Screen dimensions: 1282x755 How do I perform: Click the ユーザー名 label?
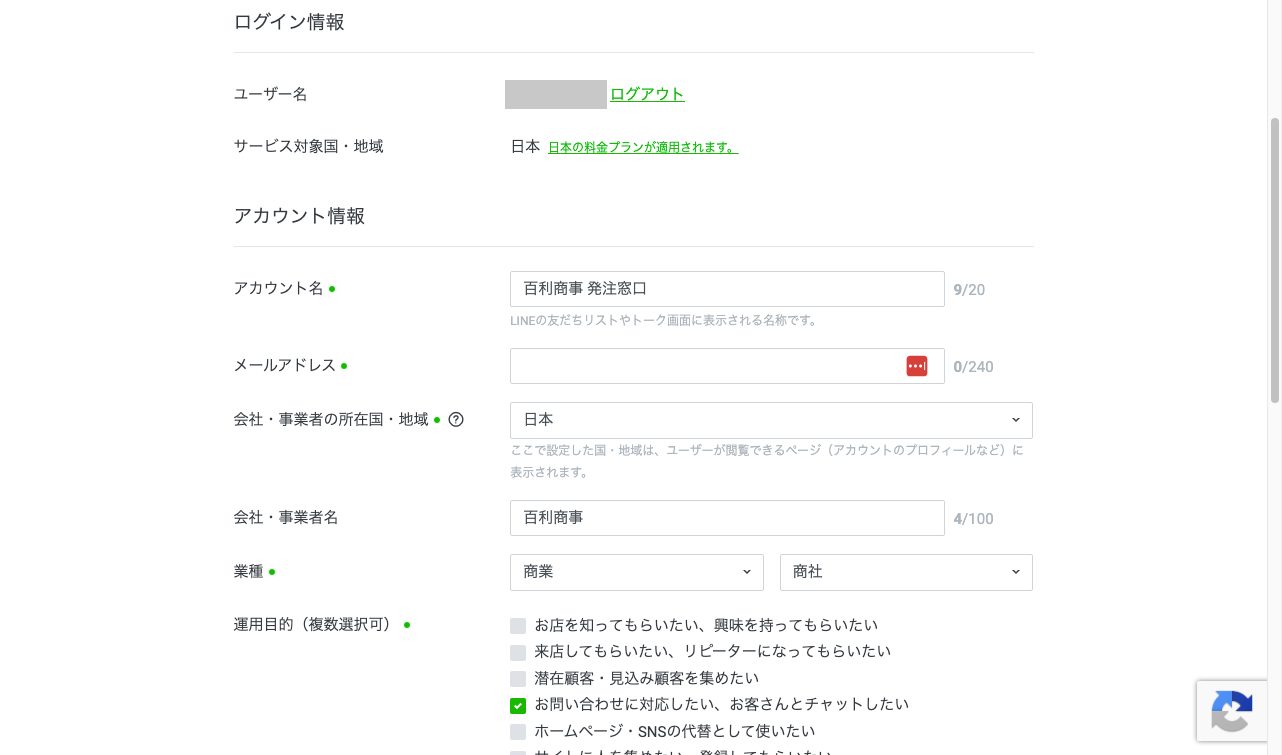pyautogui.click(x=271, y=94)
